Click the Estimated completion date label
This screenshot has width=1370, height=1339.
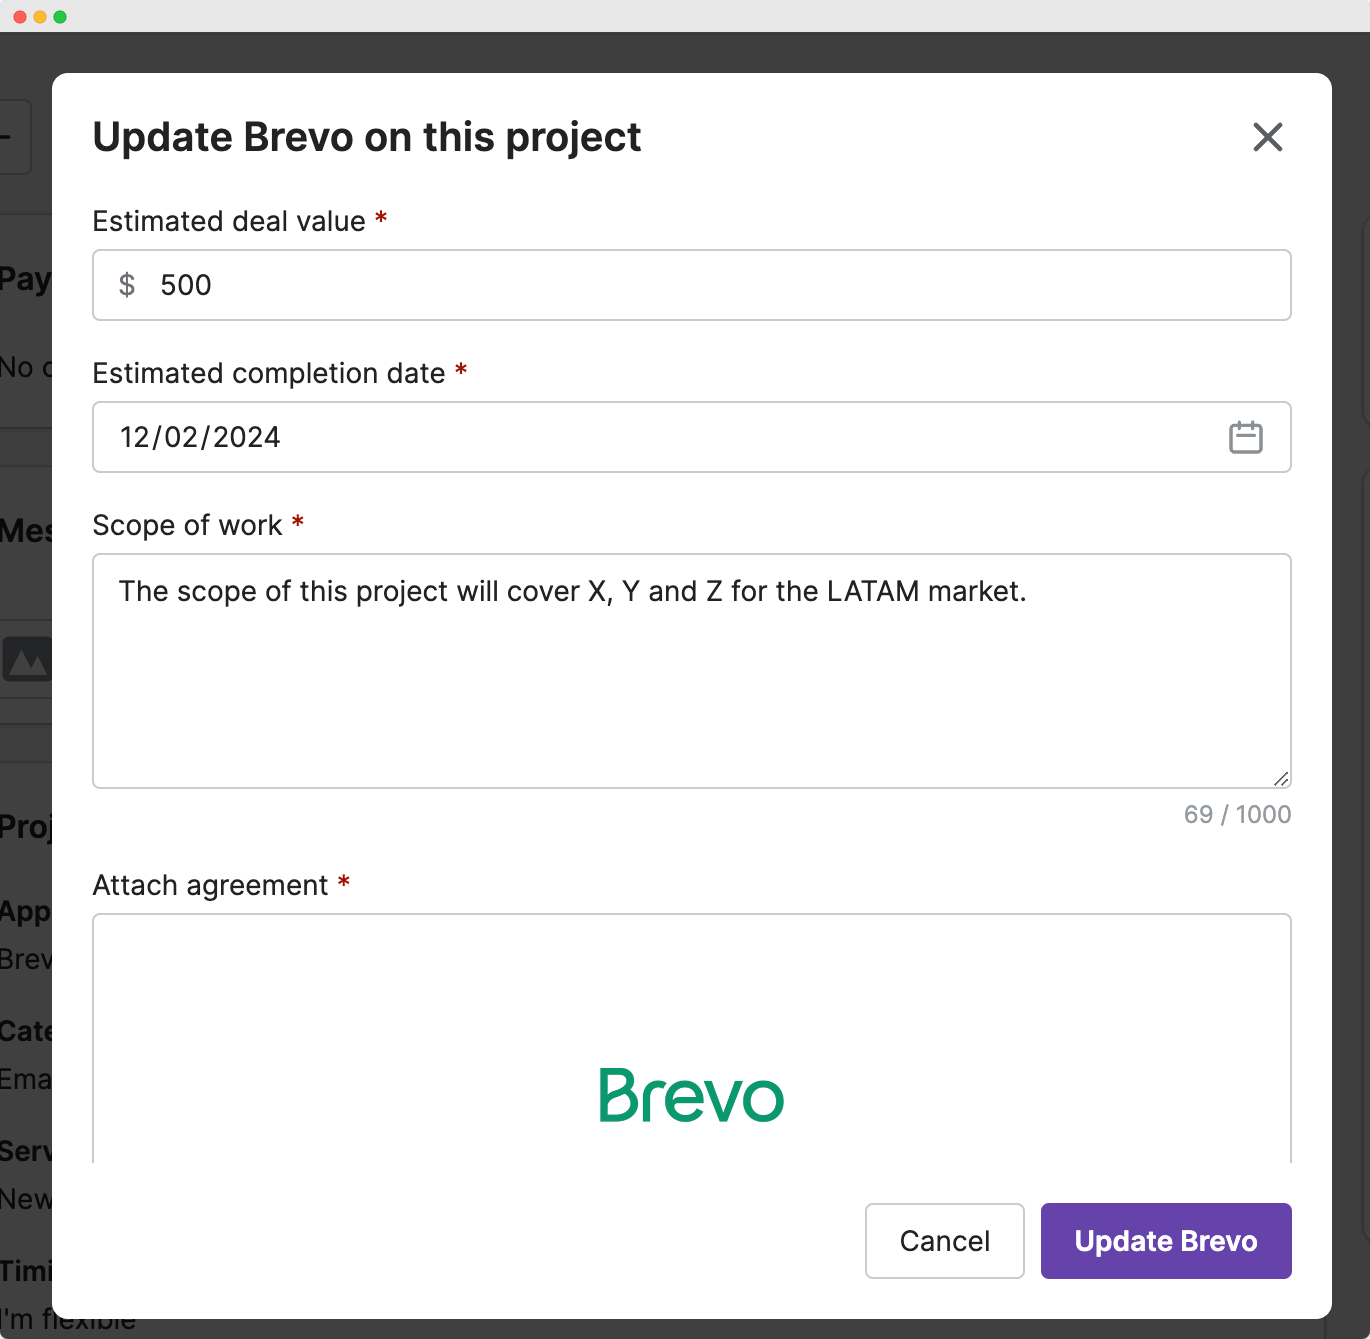point(268,373)
